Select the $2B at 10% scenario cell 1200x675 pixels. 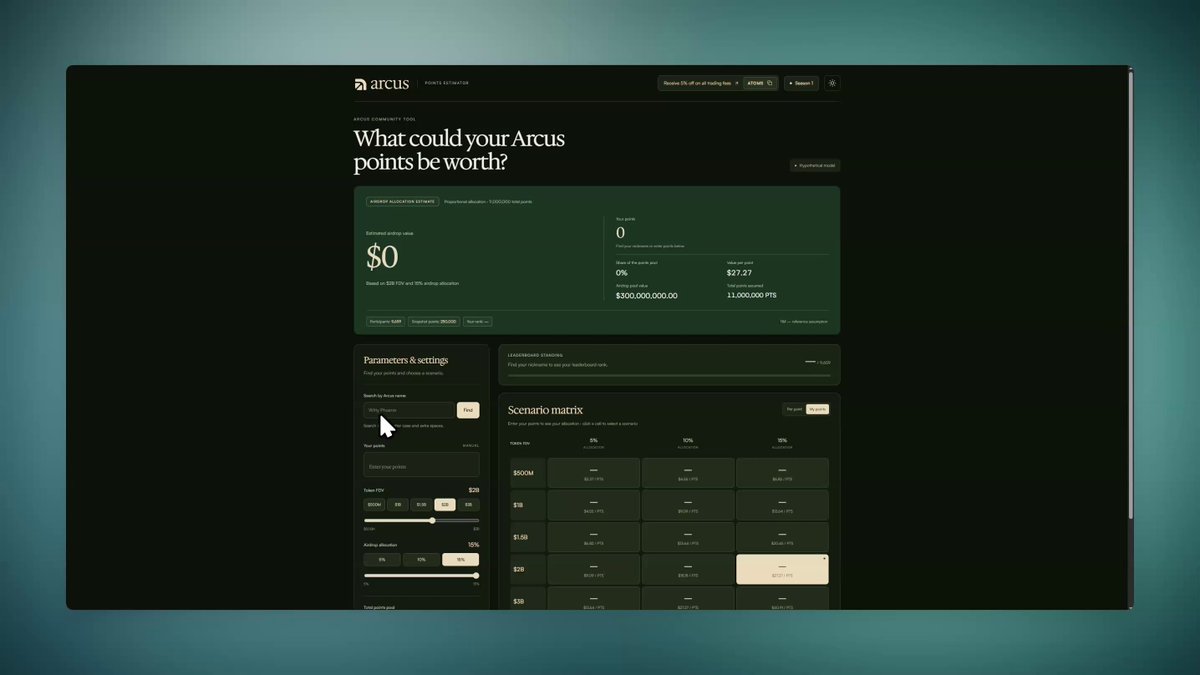pos(688,569)
